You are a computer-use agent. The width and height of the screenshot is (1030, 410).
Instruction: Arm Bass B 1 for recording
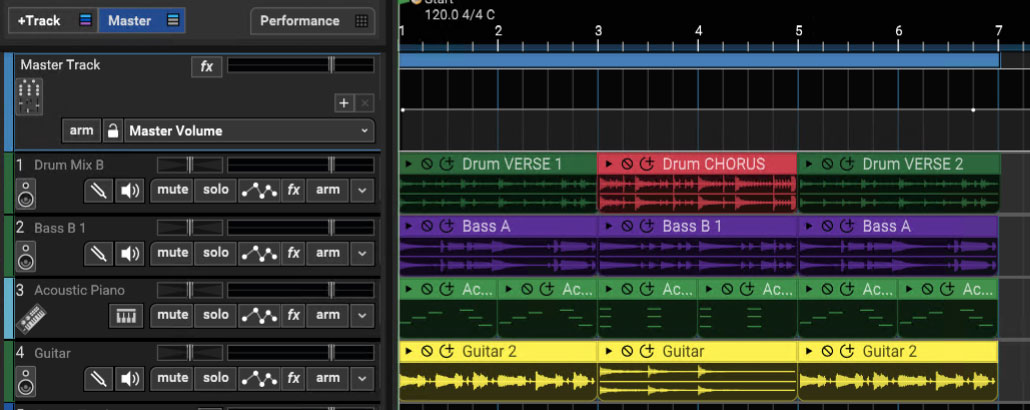tap(328, 253)
